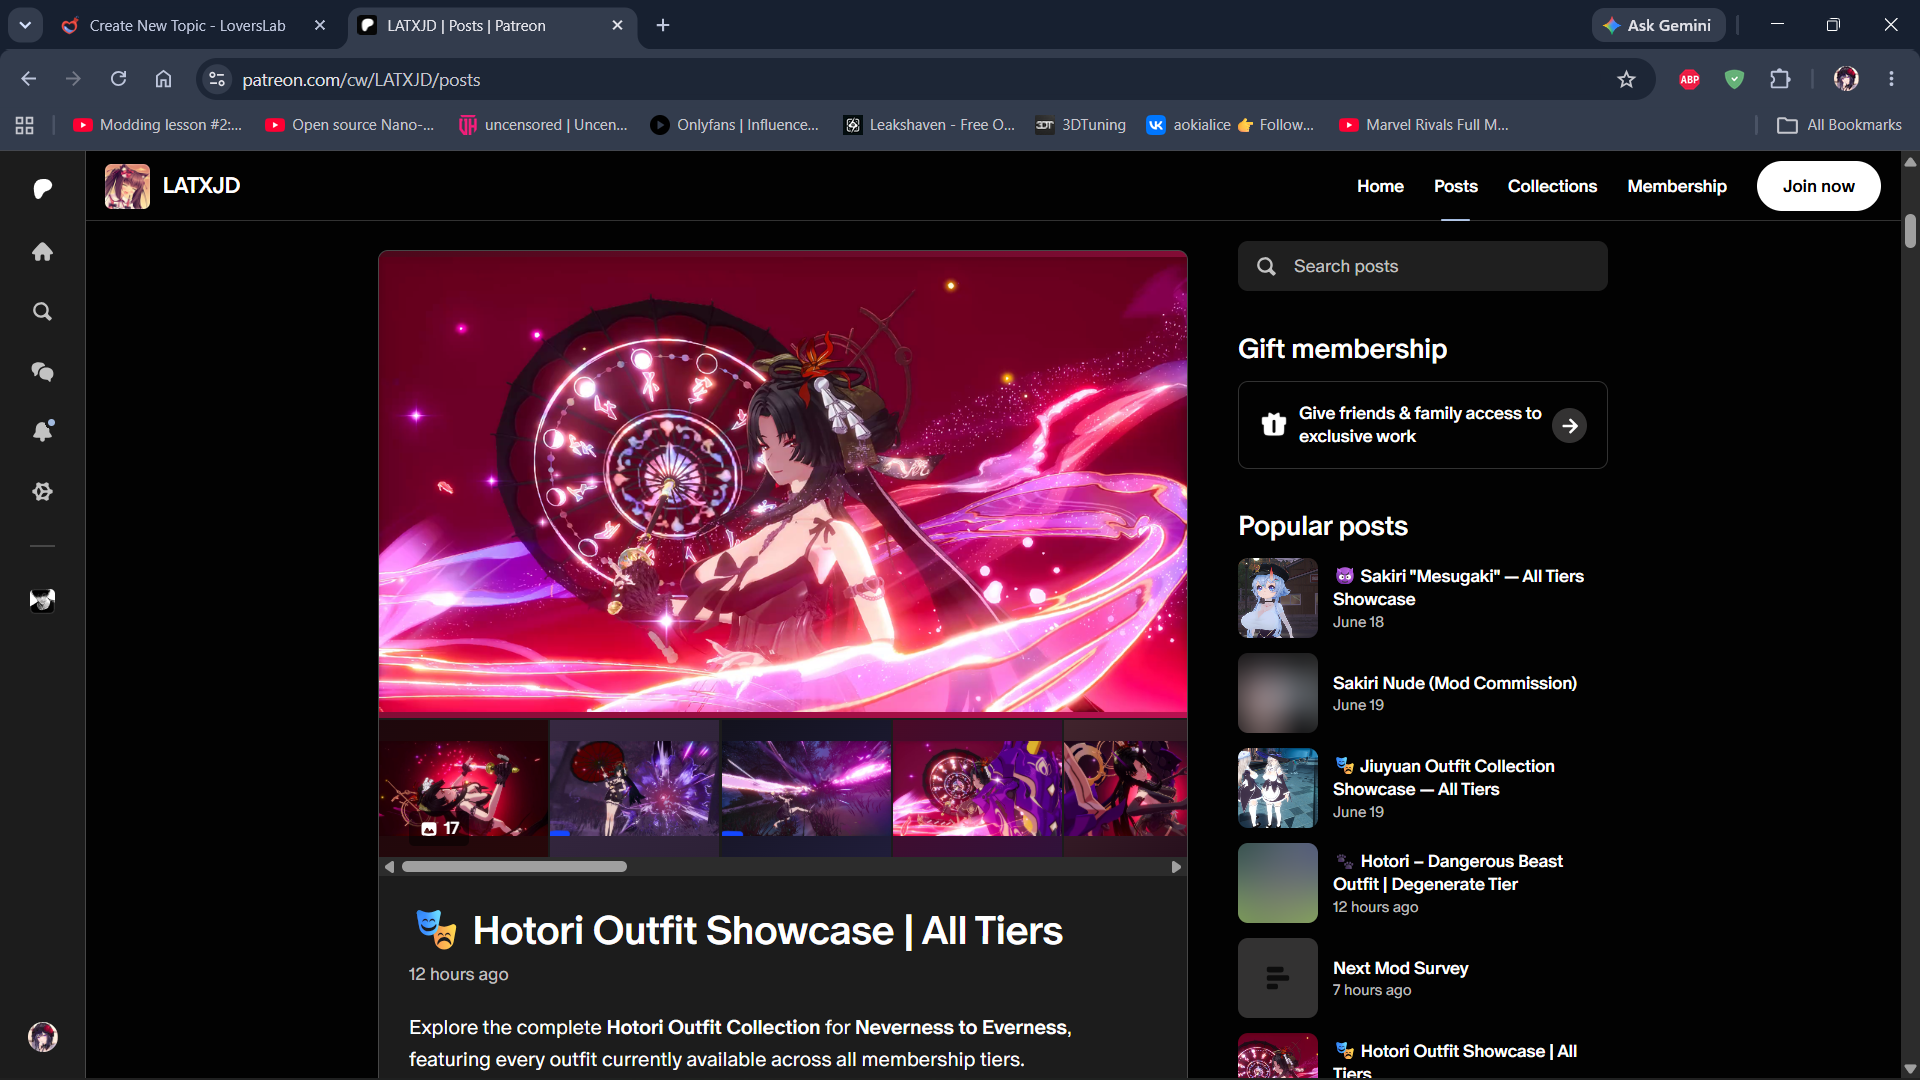Screen dimensions: 1920x1080
Task: Open Sakiri Nude (Mod Commission) post
Action: tap(1454, 683)
